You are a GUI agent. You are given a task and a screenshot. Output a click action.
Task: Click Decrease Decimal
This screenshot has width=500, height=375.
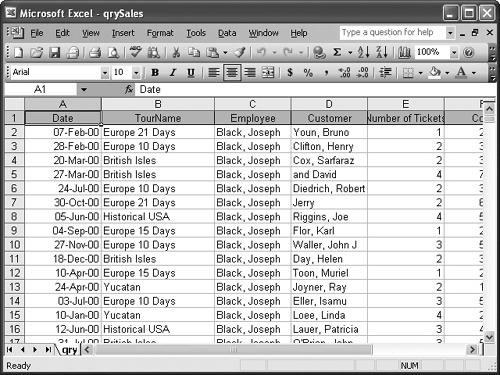coord(362,72)
